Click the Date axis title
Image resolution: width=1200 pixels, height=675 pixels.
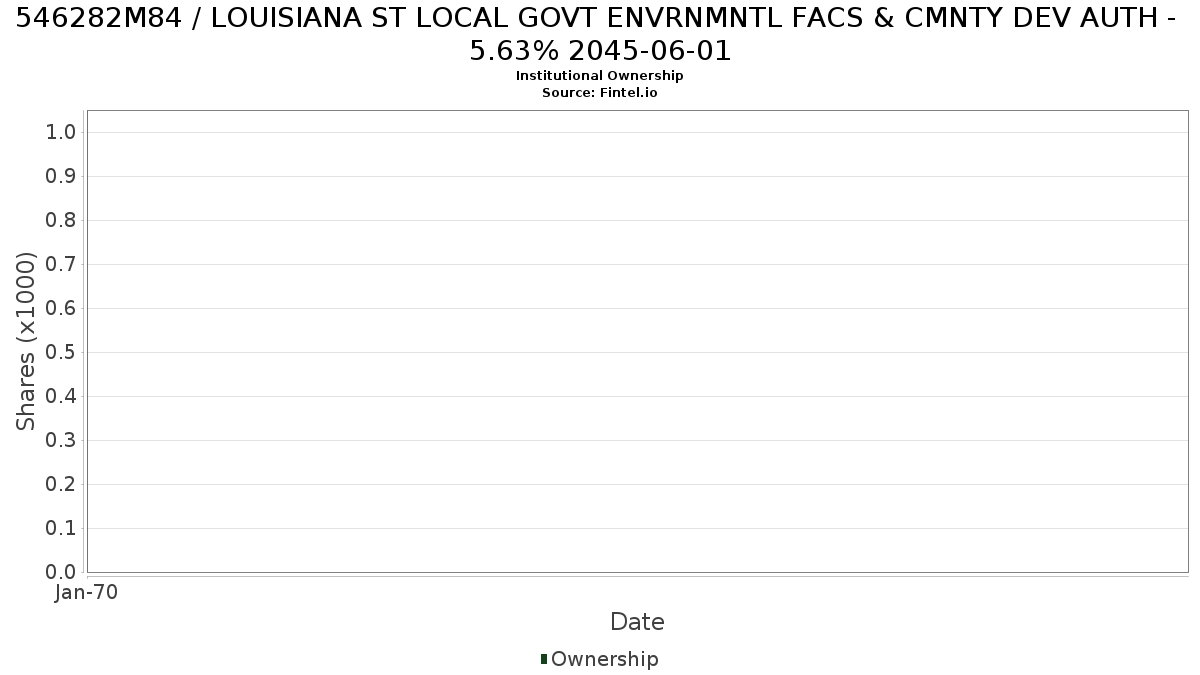637,622
